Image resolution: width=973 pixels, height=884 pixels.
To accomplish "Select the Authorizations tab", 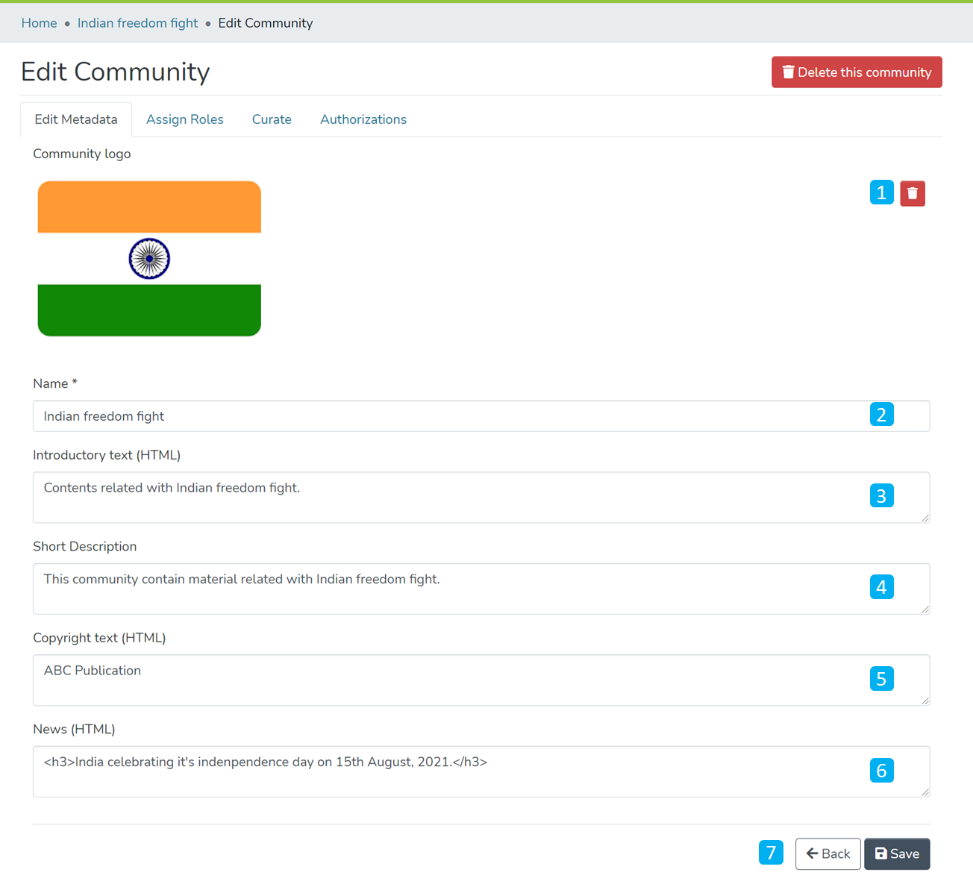I will pyautogui.click(x=363, y=119).
